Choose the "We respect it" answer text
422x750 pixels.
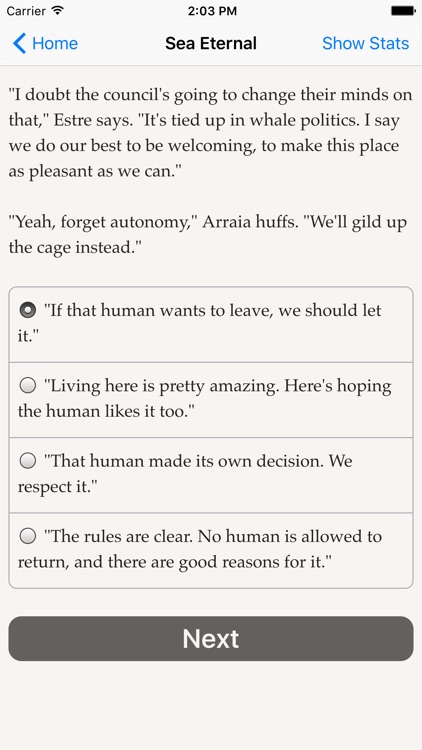pos(211,475)
